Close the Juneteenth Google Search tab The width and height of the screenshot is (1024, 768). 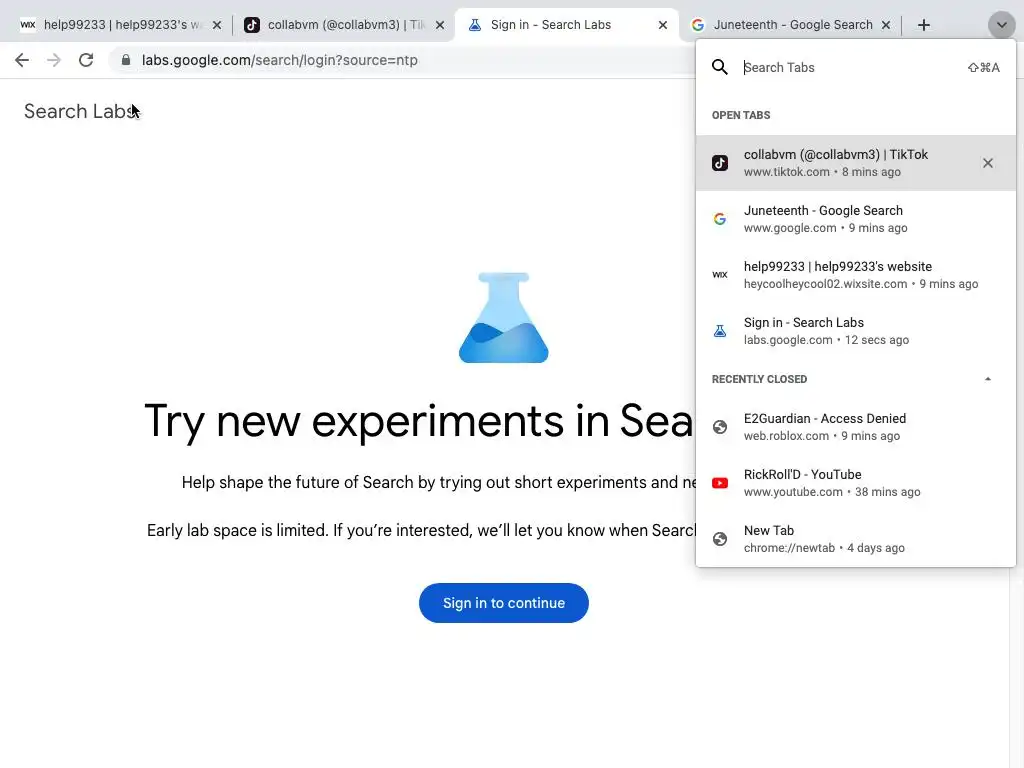click(x=886, y=25)
